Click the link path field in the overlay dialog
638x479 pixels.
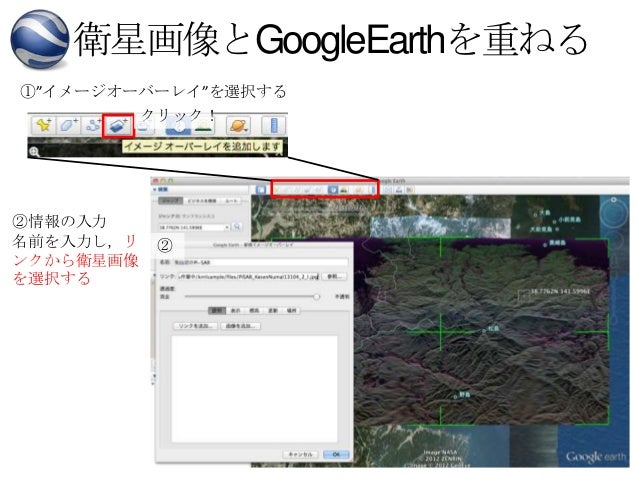[x=248, y=277]
